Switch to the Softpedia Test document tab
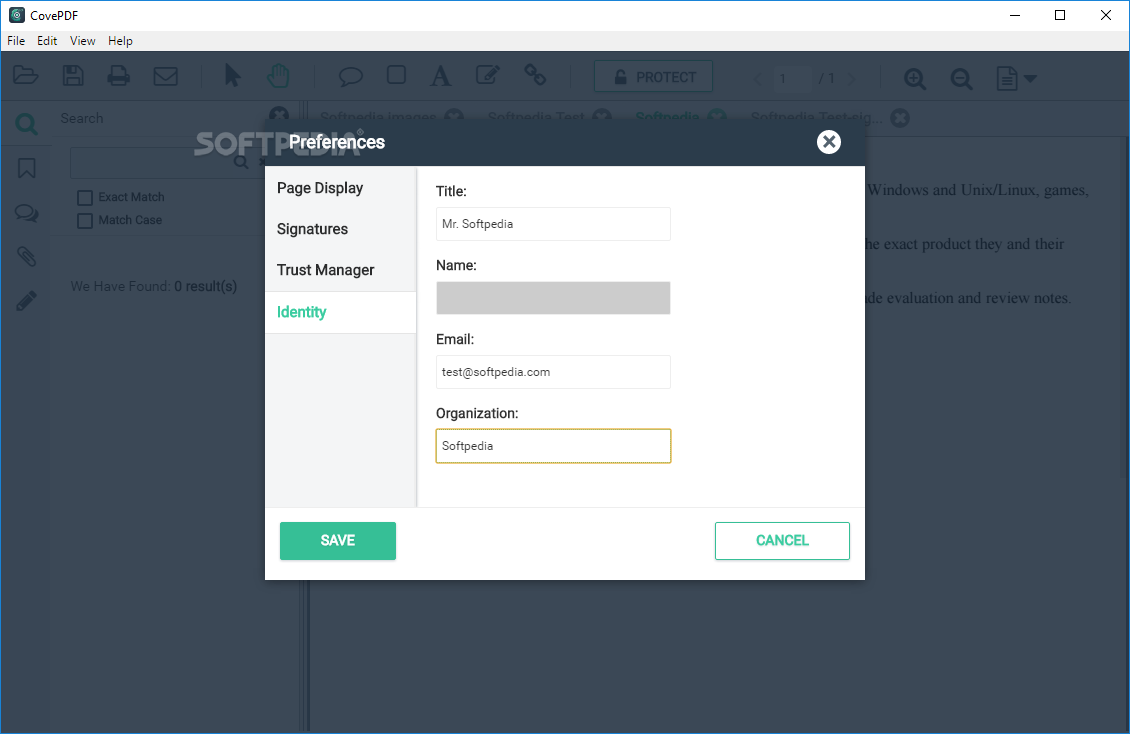 536,117
